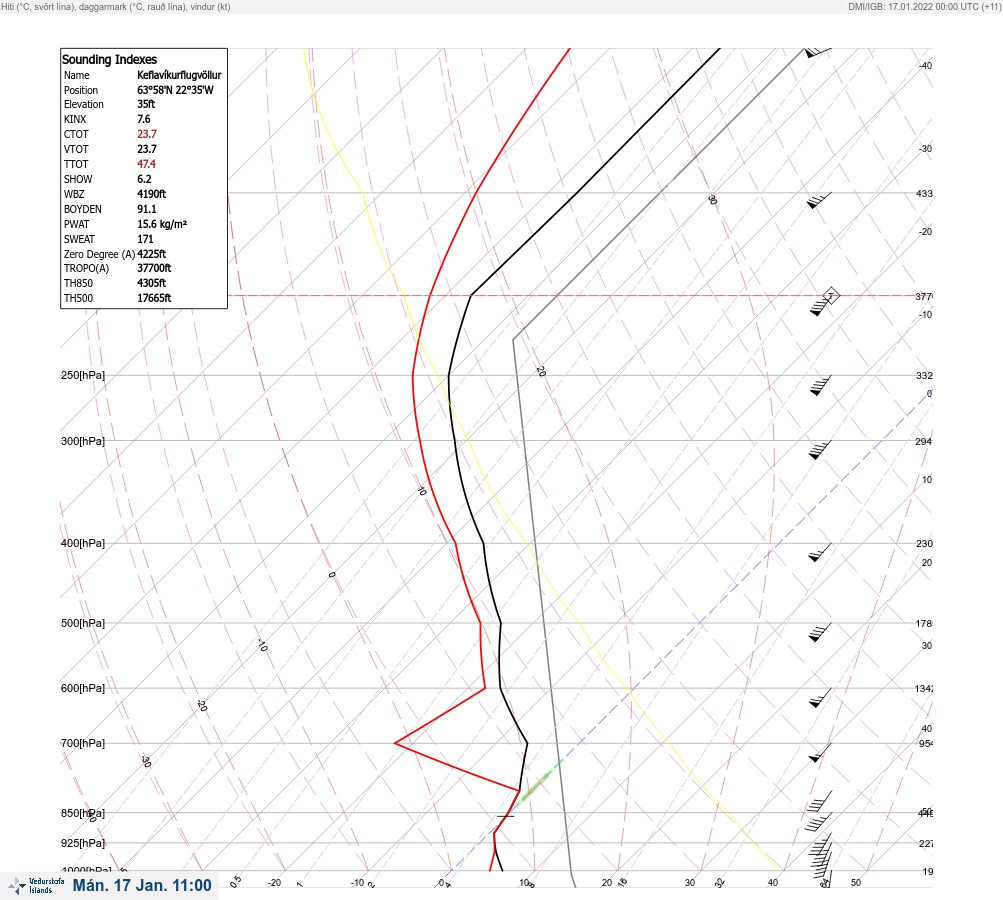This screenshot has width=1003, height=900.
Task: Click the 500[hPa] pressure label
Action: (83, 623)
